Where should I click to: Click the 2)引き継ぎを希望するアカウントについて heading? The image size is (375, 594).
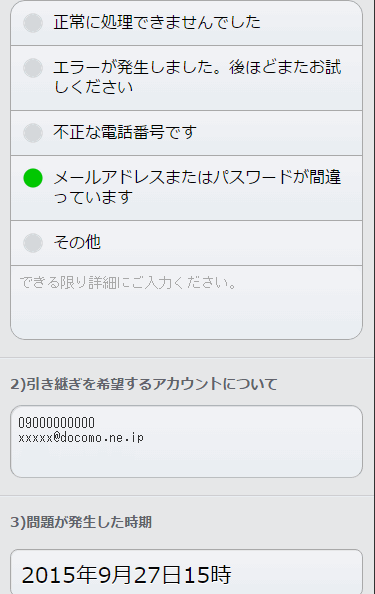[x=144, y=384]
